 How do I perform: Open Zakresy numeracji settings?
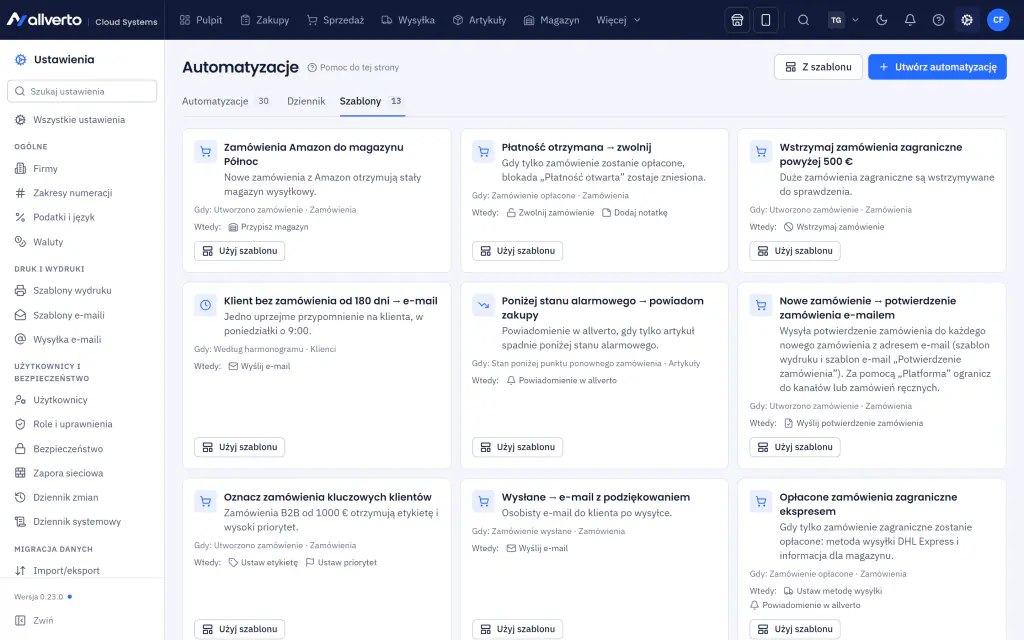(82, 193)
